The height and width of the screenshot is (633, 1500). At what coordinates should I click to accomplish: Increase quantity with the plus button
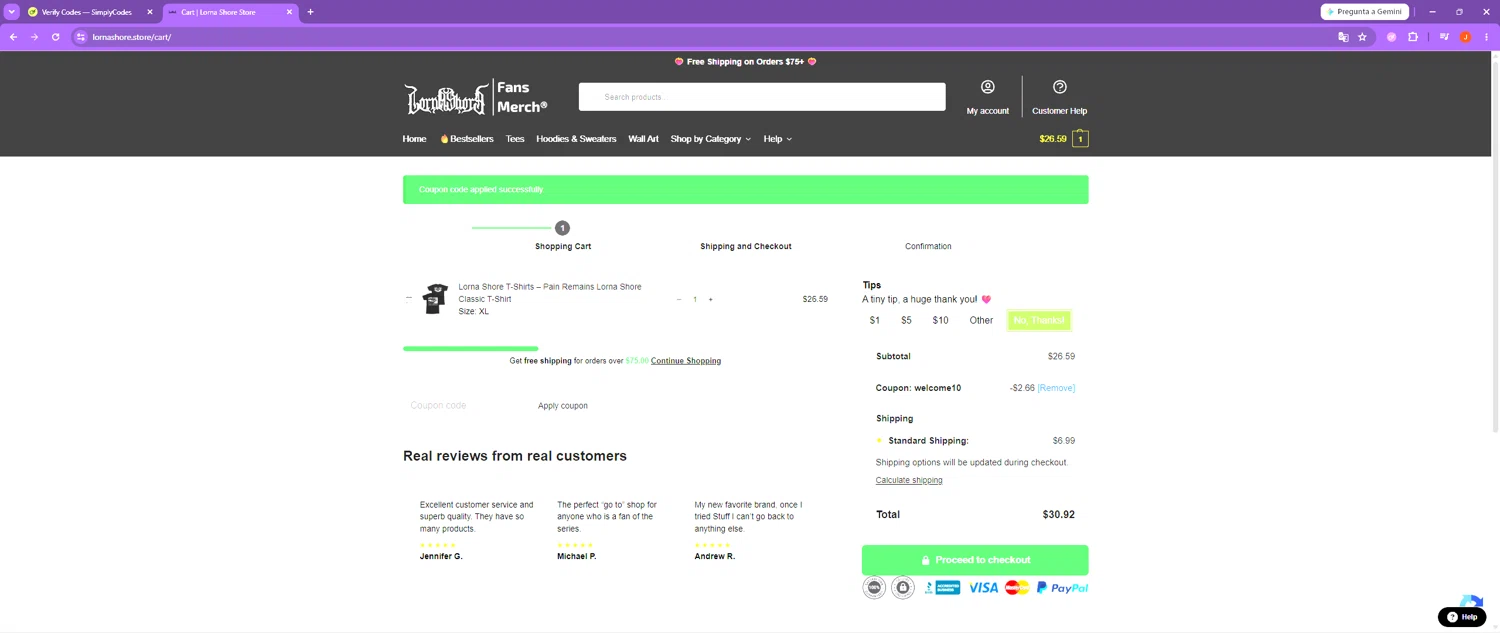[711, 299]
